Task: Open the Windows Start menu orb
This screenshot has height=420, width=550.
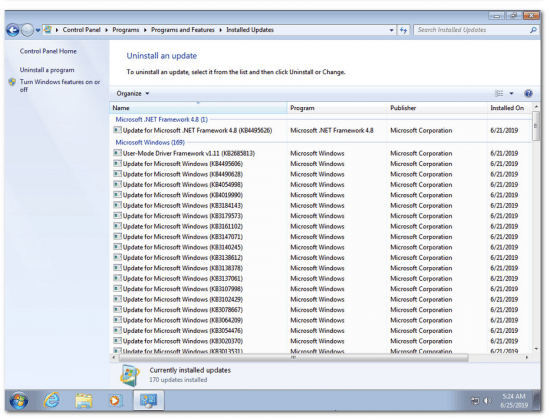Action: [19, 400]
